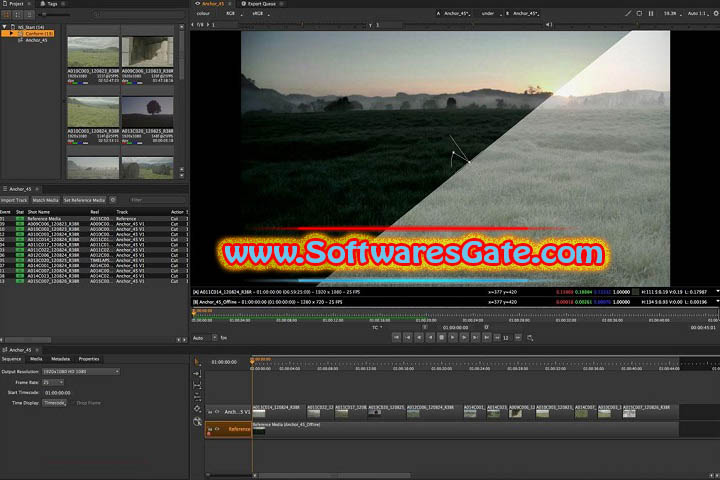Select the A015C007_120826_R38R clip on timeline
This screenshot has width=720, height=480.
pyautogui.click(x=651, y=412)
